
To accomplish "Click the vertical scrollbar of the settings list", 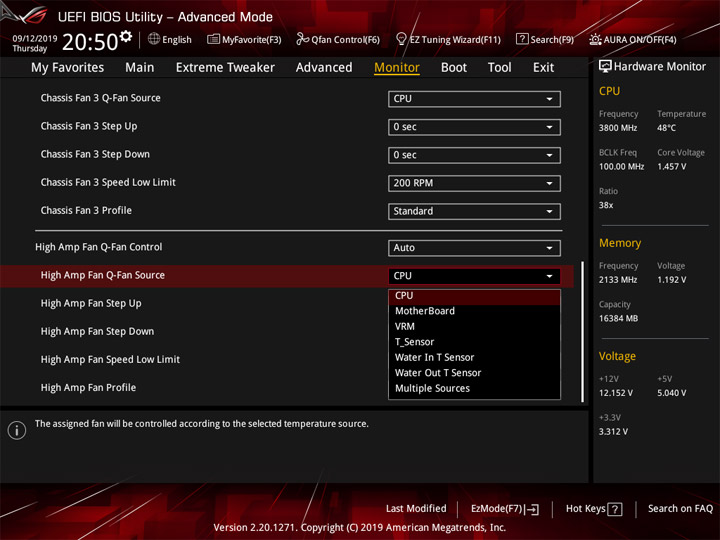I will tap(582, 332).
